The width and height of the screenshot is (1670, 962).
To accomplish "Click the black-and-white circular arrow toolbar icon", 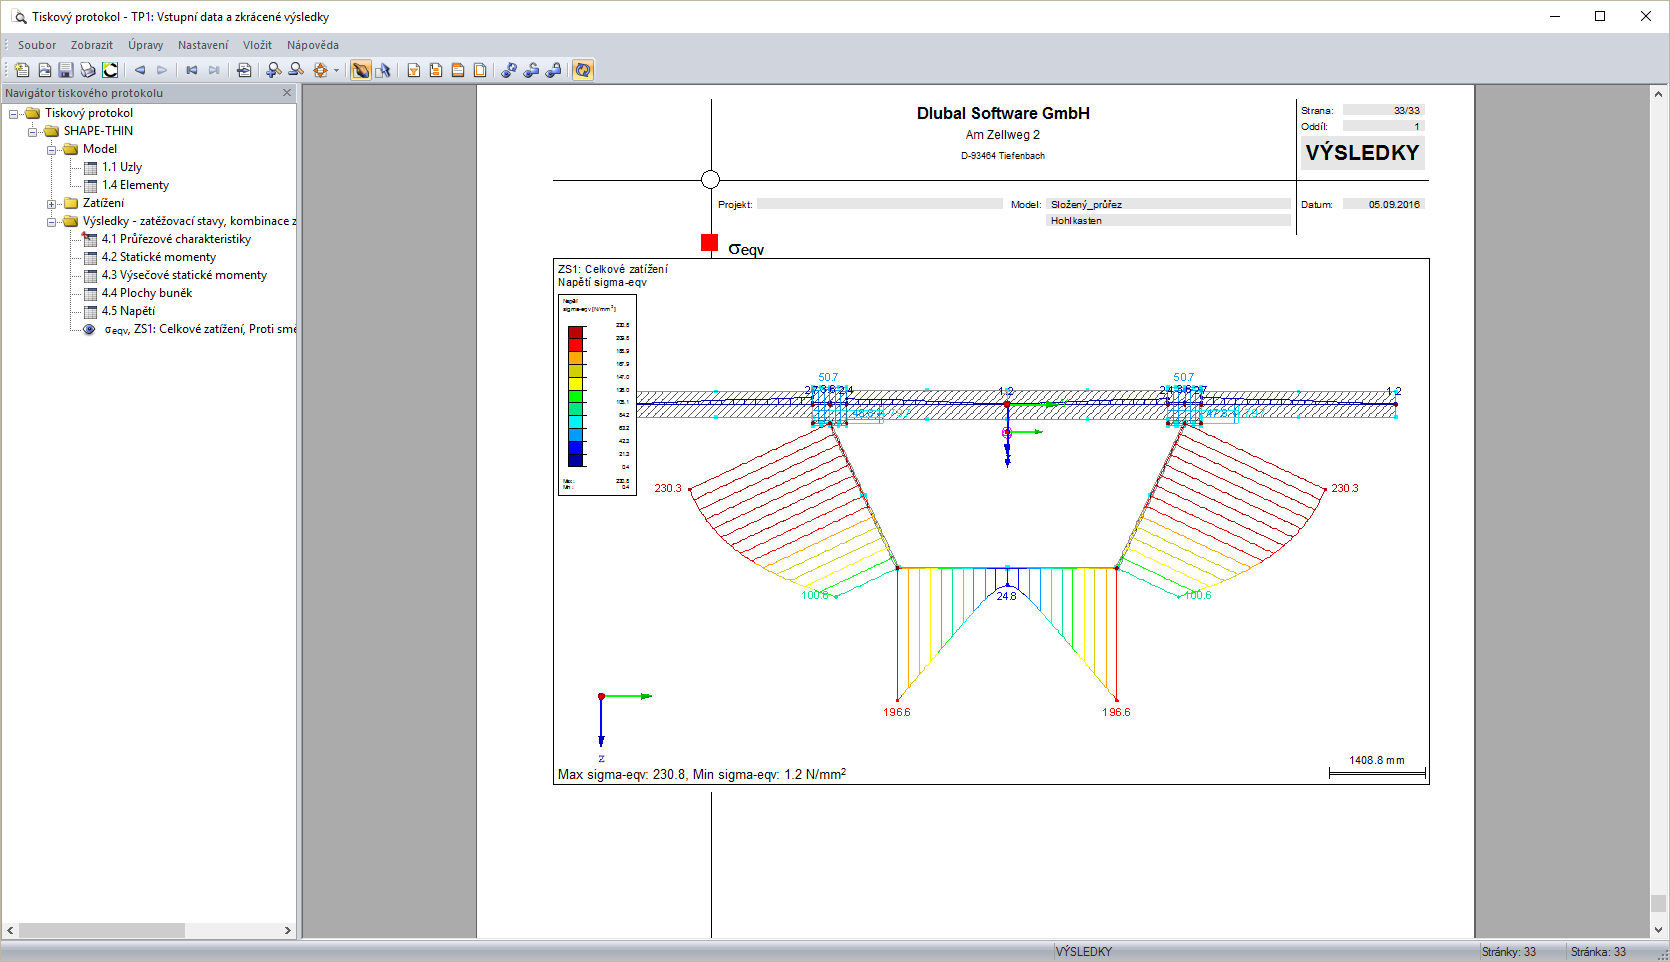I will (110, 70).
